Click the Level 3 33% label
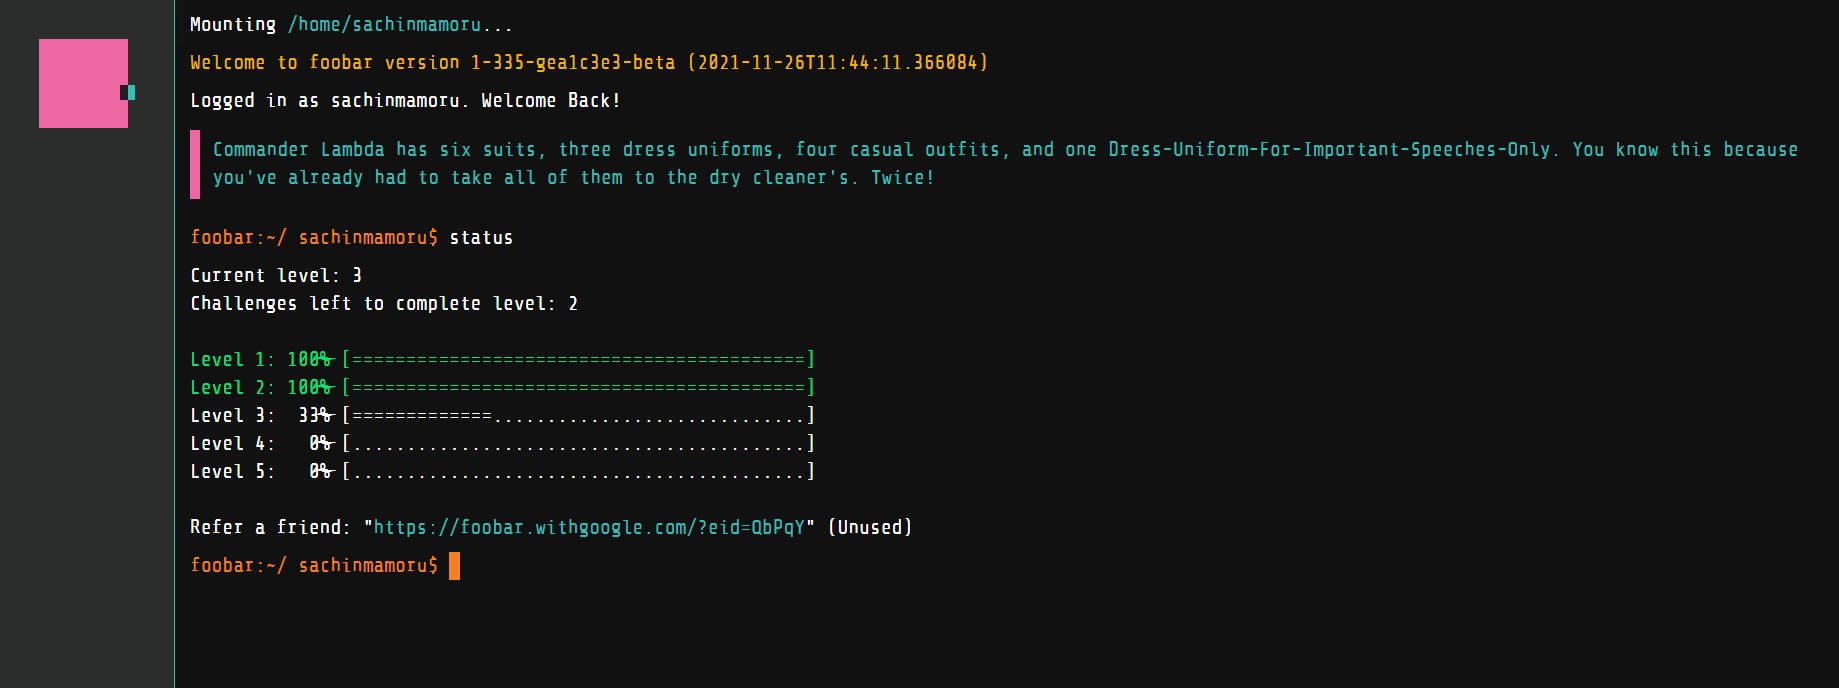Viewport: 1839px width, 688px height. [x=314, y=415]
